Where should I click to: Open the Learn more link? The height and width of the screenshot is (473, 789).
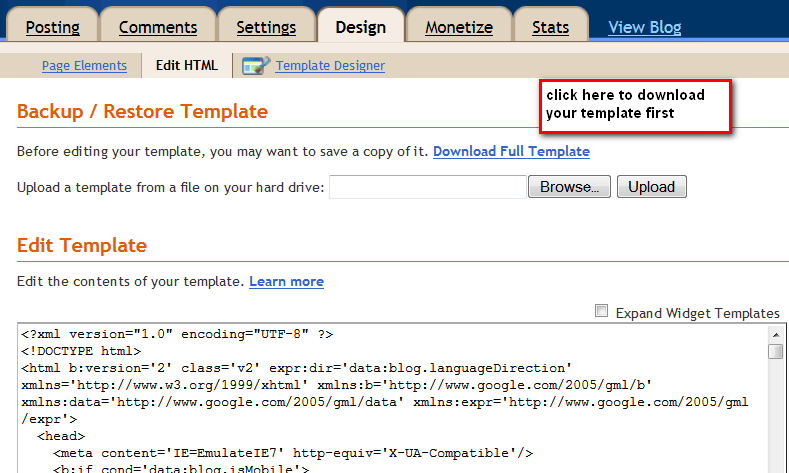point(286,281)
